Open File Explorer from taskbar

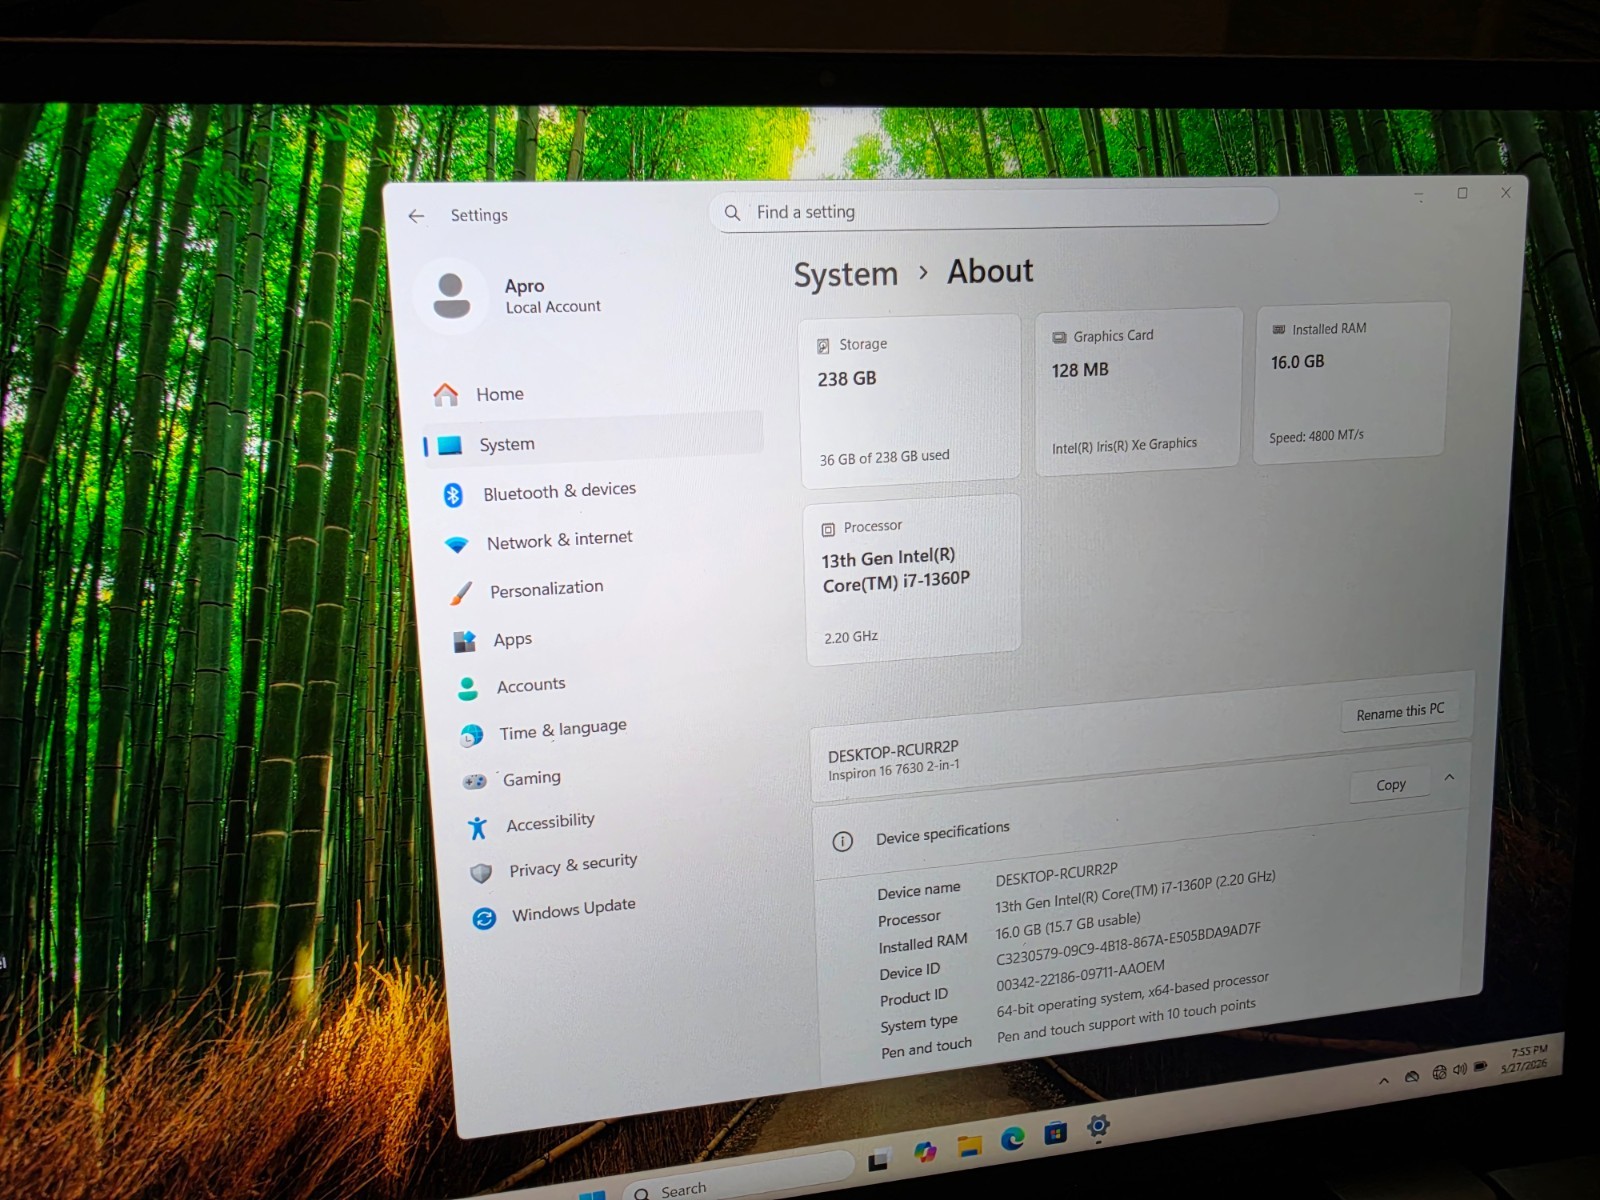pos(969,1145)
